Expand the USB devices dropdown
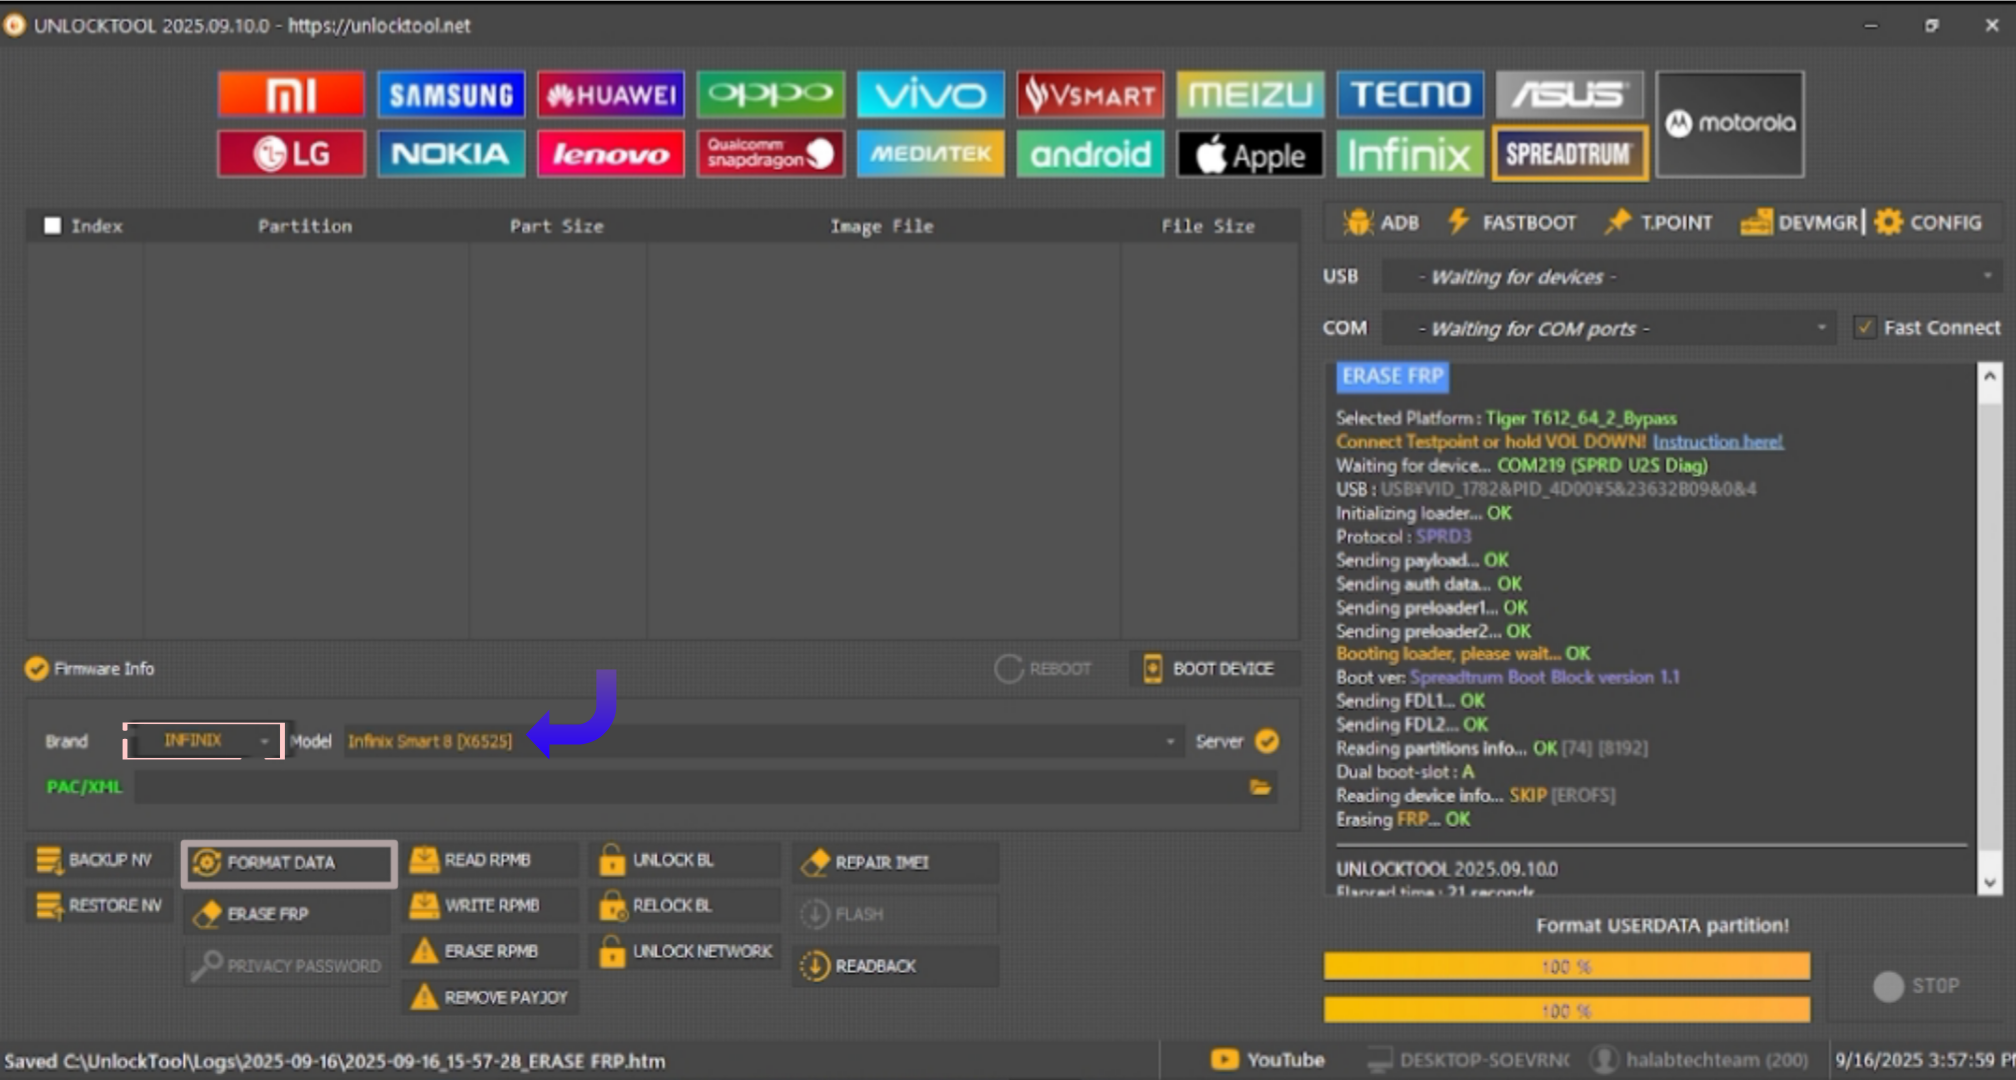The width and height of the screenshot is (2016, 1080). [x=1692, y=276]
